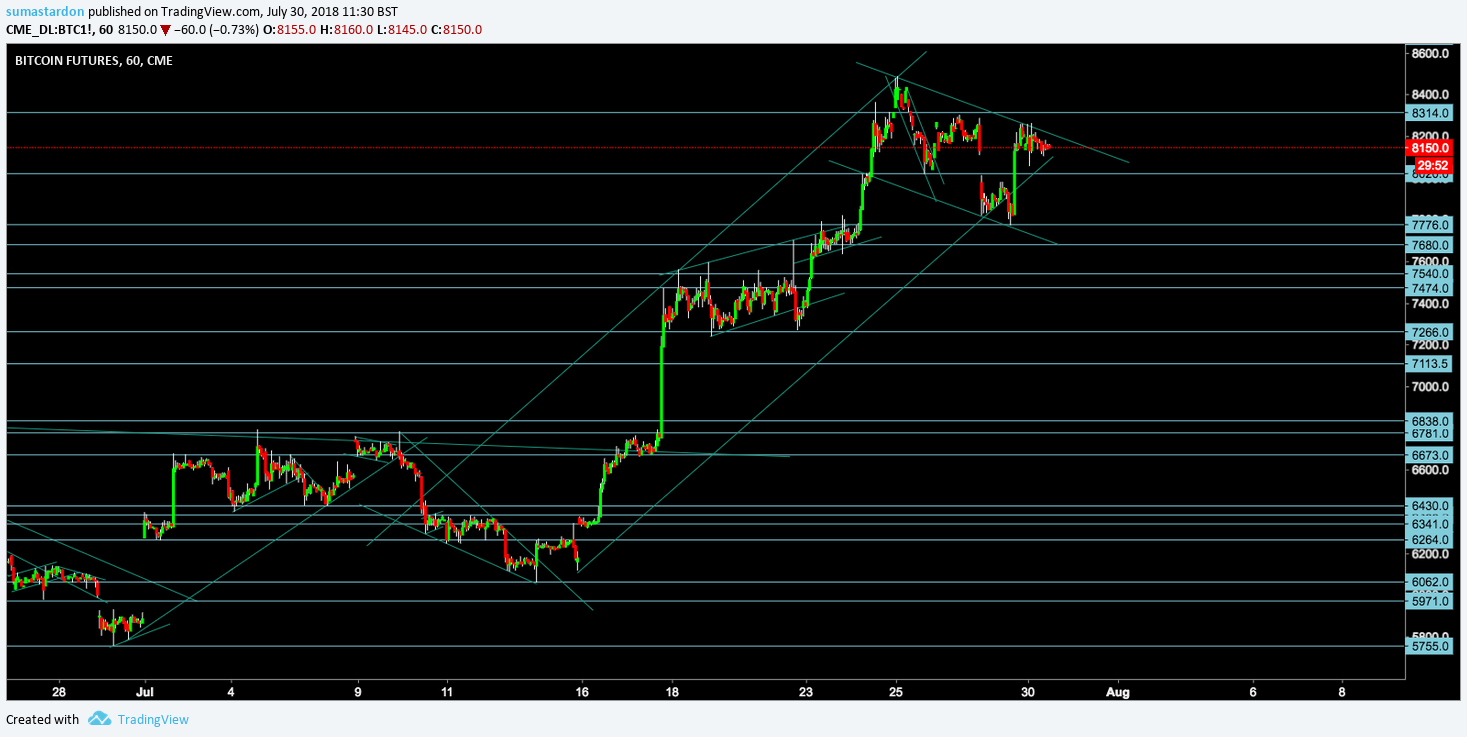Click the Aug label on the time axis
This screenshot has height=737, width=1467.
point(1119,691)
